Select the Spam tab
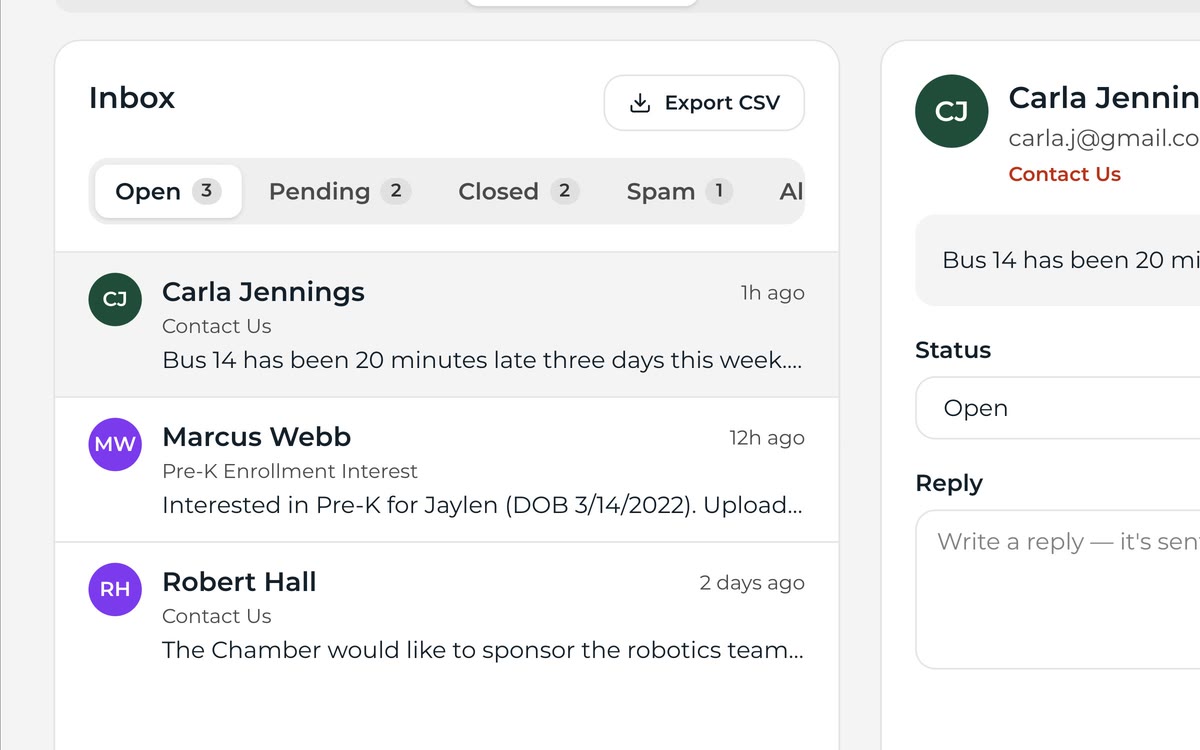This screenshot has height=750, width=1200. click(679, 191)
